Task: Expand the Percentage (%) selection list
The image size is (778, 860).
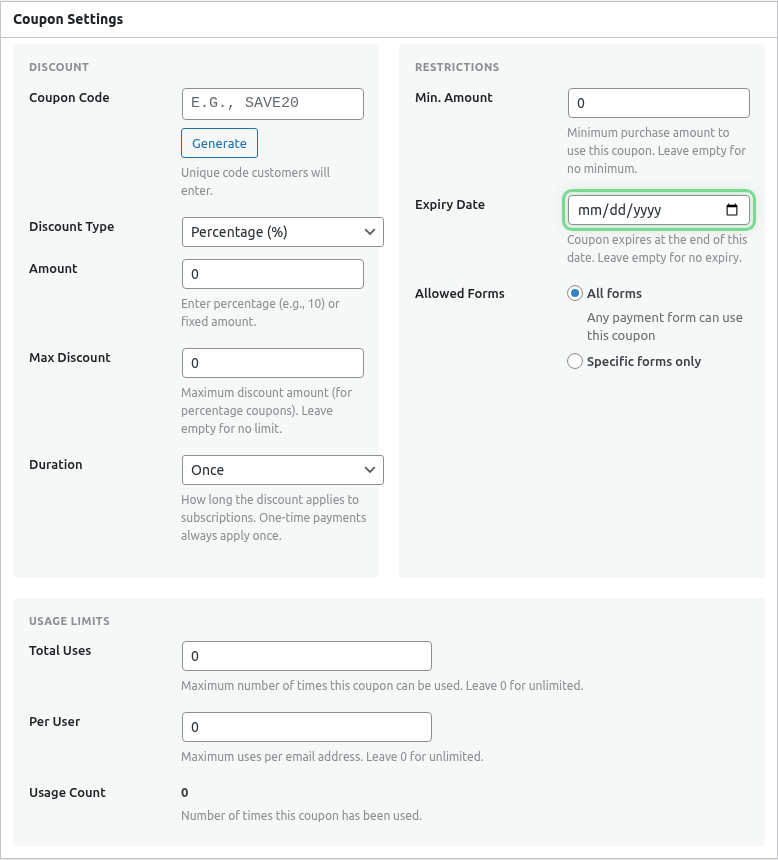Action: [x=282, y=231]
